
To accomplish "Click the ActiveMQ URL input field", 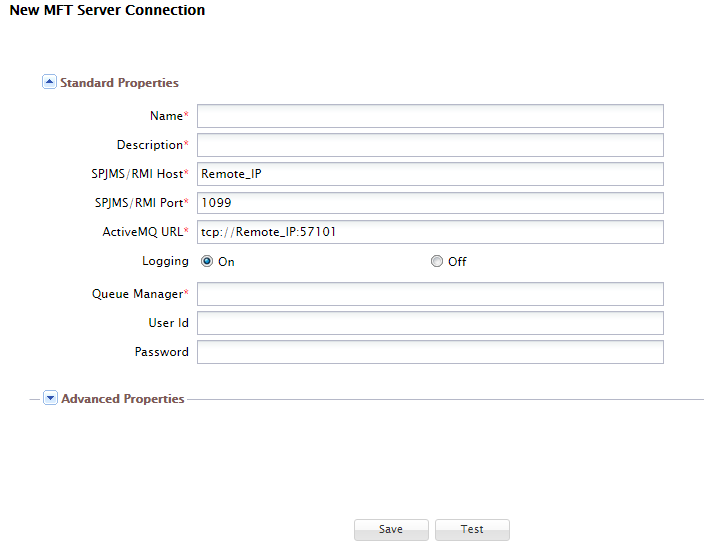I will [x=430, y=232].
